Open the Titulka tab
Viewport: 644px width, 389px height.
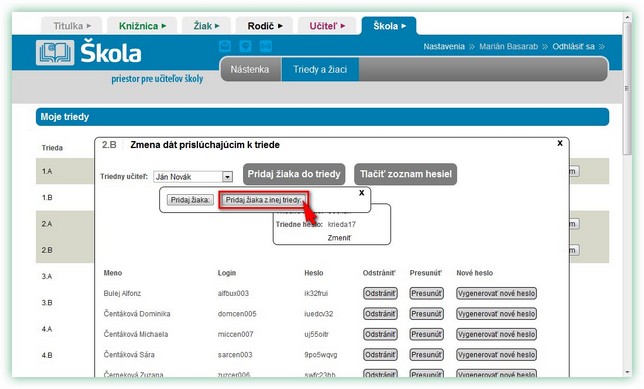point(72,25)
